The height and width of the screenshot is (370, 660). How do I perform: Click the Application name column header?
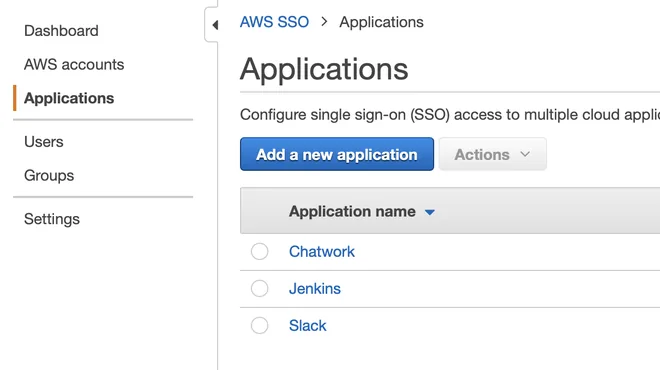pyautogui.click(x=352, y=211)
